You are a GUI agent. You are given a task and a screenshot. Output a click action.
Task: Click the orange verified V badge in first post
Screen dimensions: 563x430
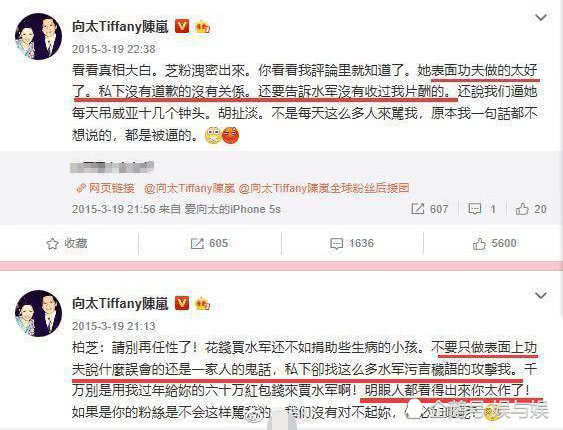point(182,26)
